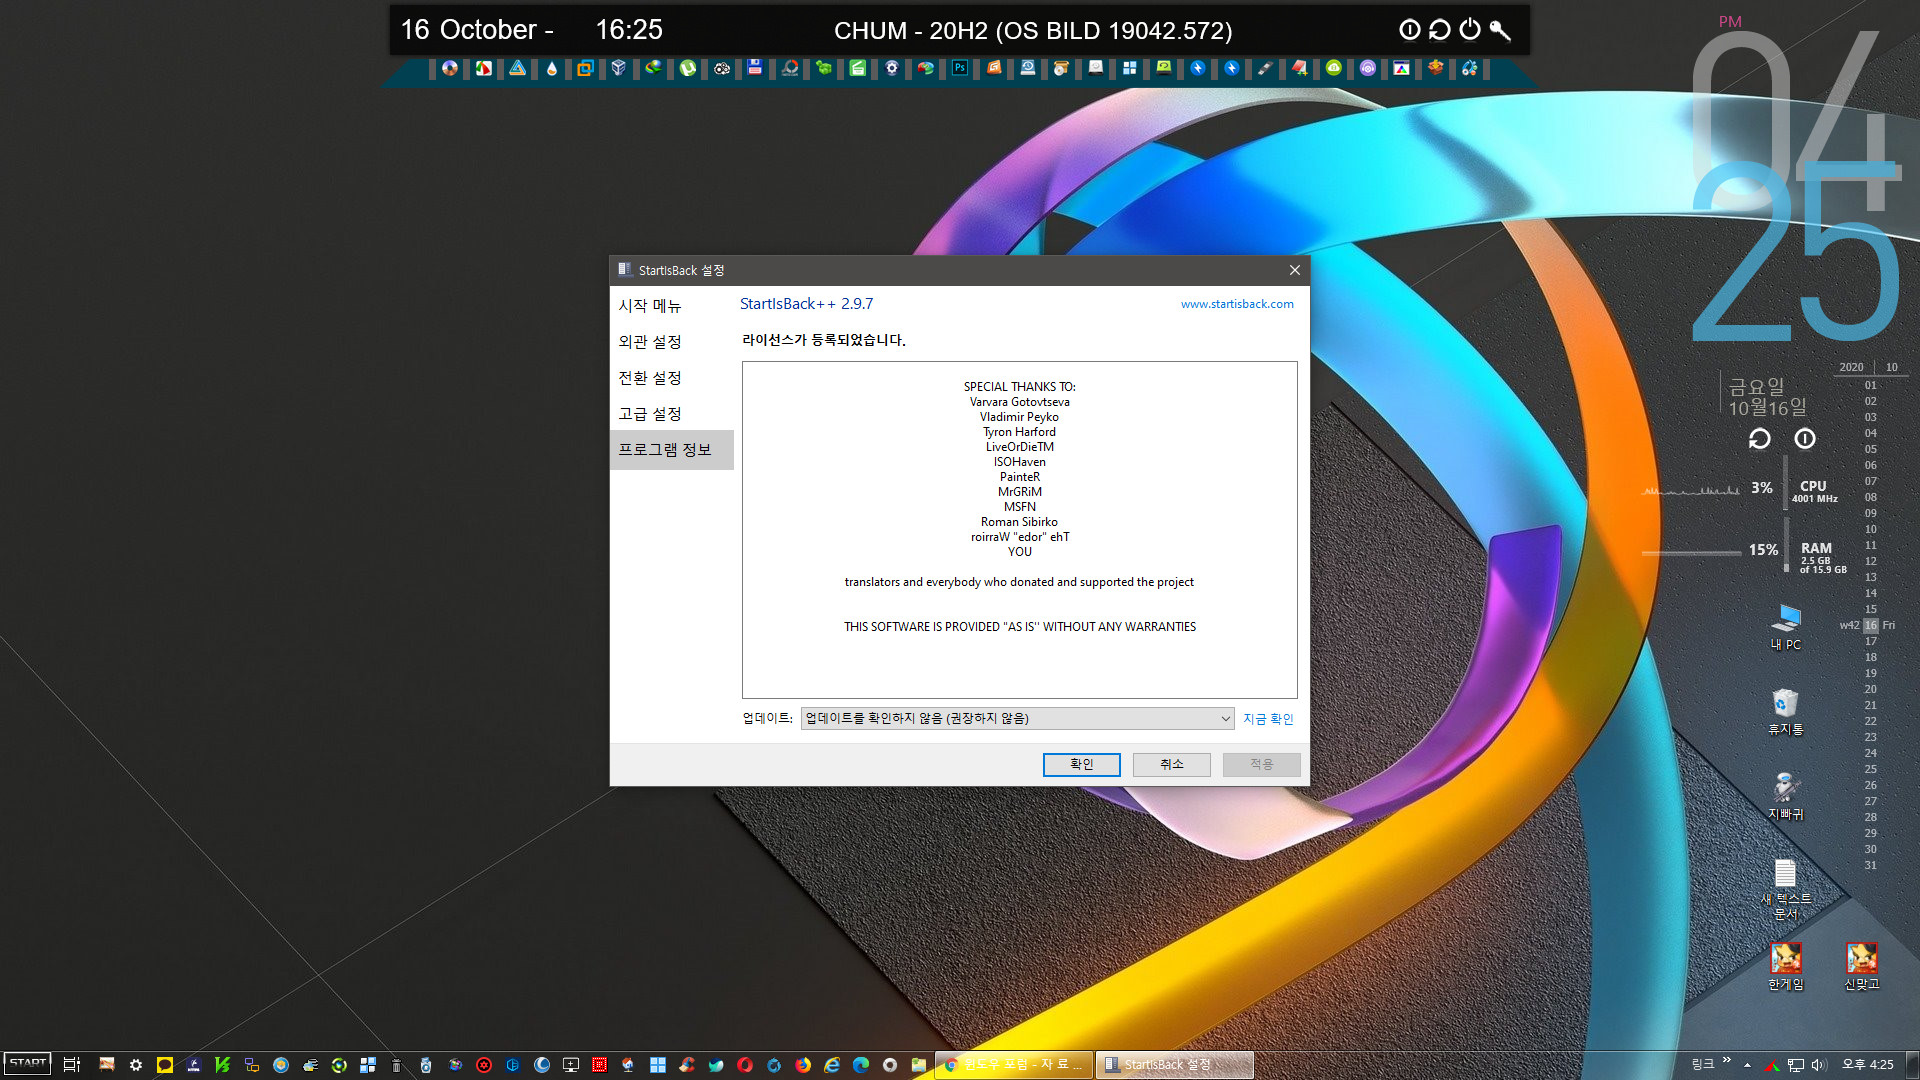The height and width of the screenshot is (1080, 1920).
Task: Click the 신맞고 desktop shortcut
Action: tap(1861, 966)
